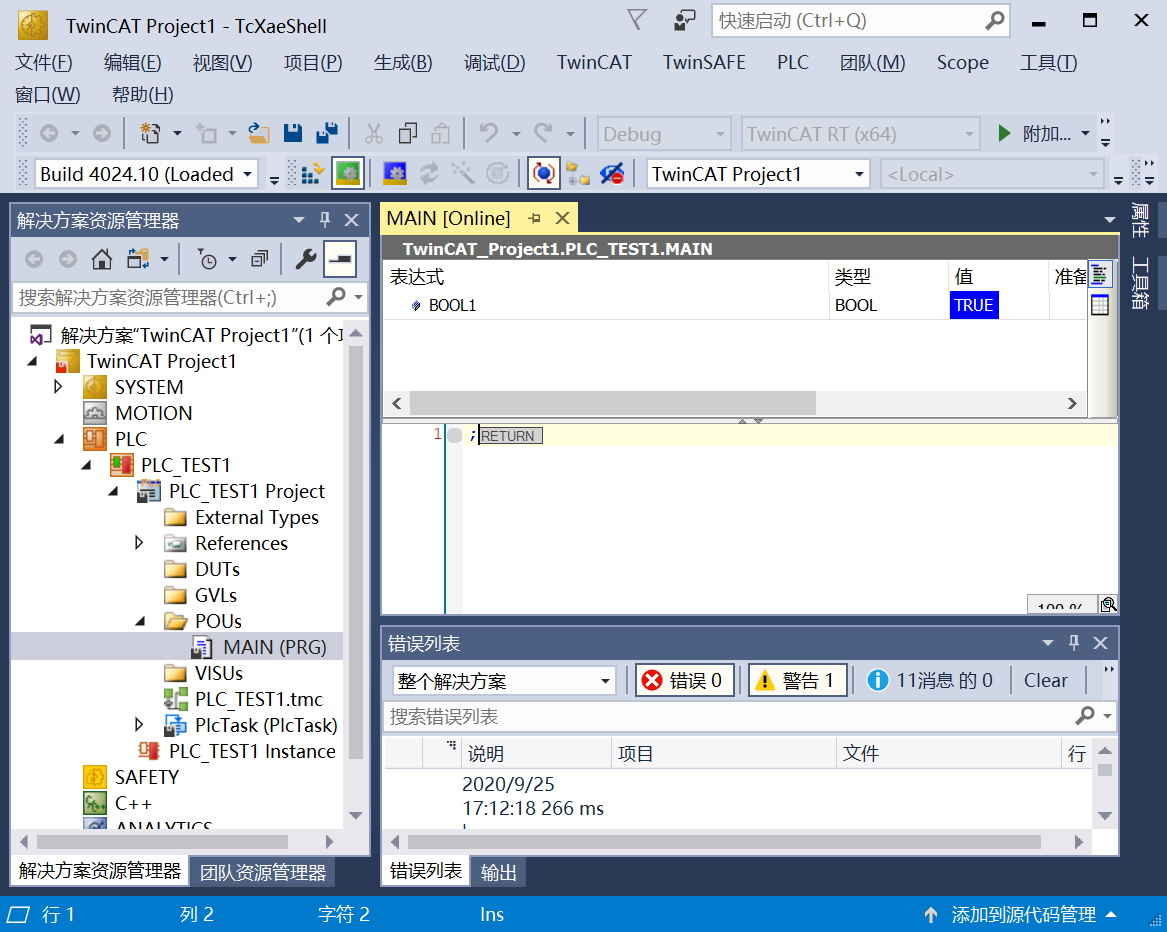Click the Restart TwinCAT Config Mode icon
1167x932 pixels.
[394, 174]
